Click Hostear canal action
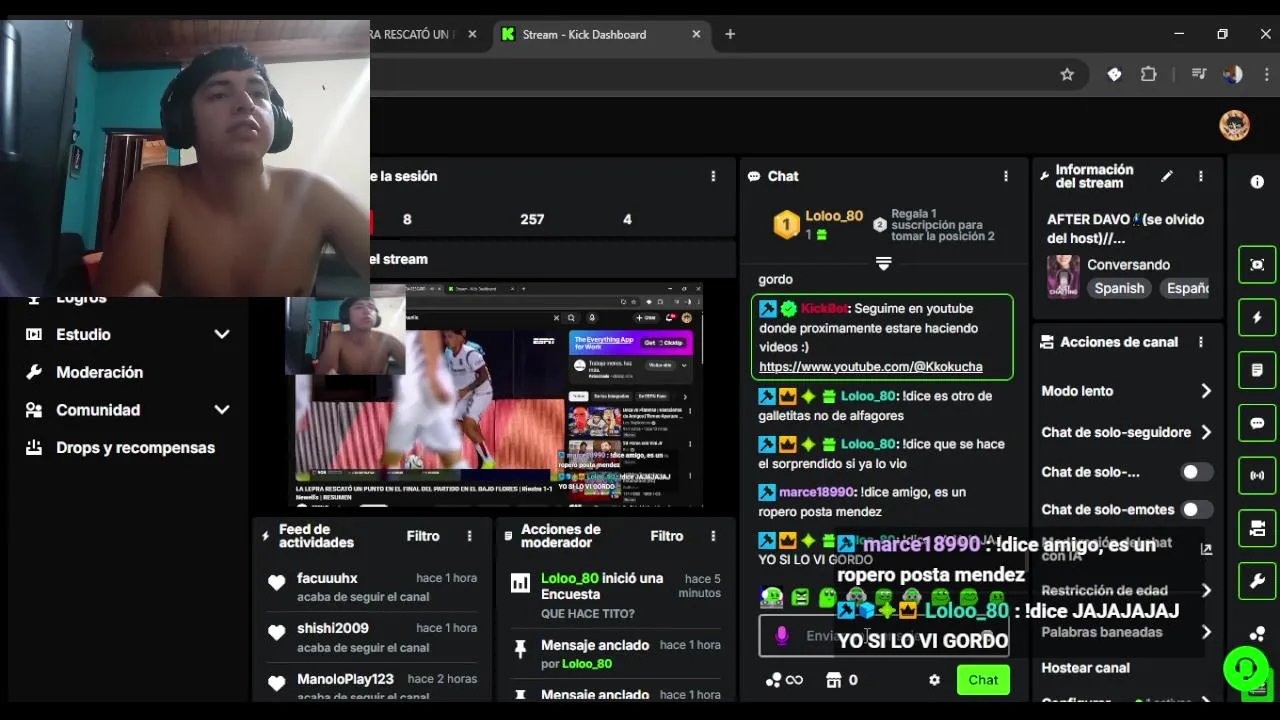This screenshot has width=1280, height=720. 1085,668
